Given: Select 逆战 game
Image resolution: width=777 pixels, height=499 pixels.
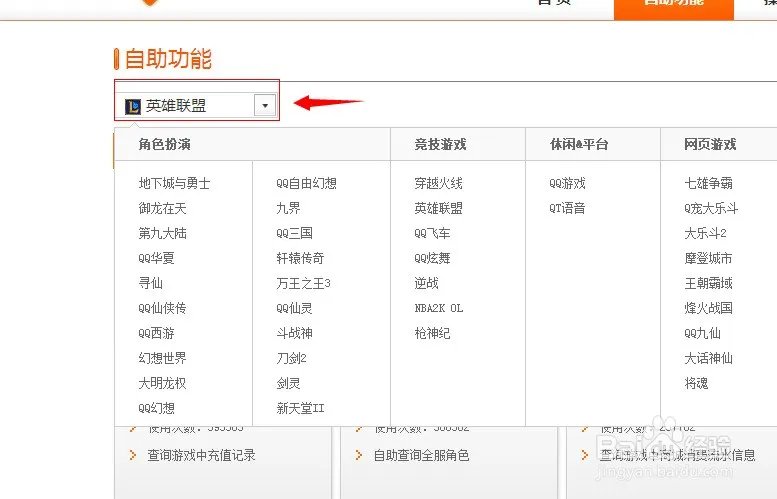Looking at the screenshot, I should (x=427, y=283).
